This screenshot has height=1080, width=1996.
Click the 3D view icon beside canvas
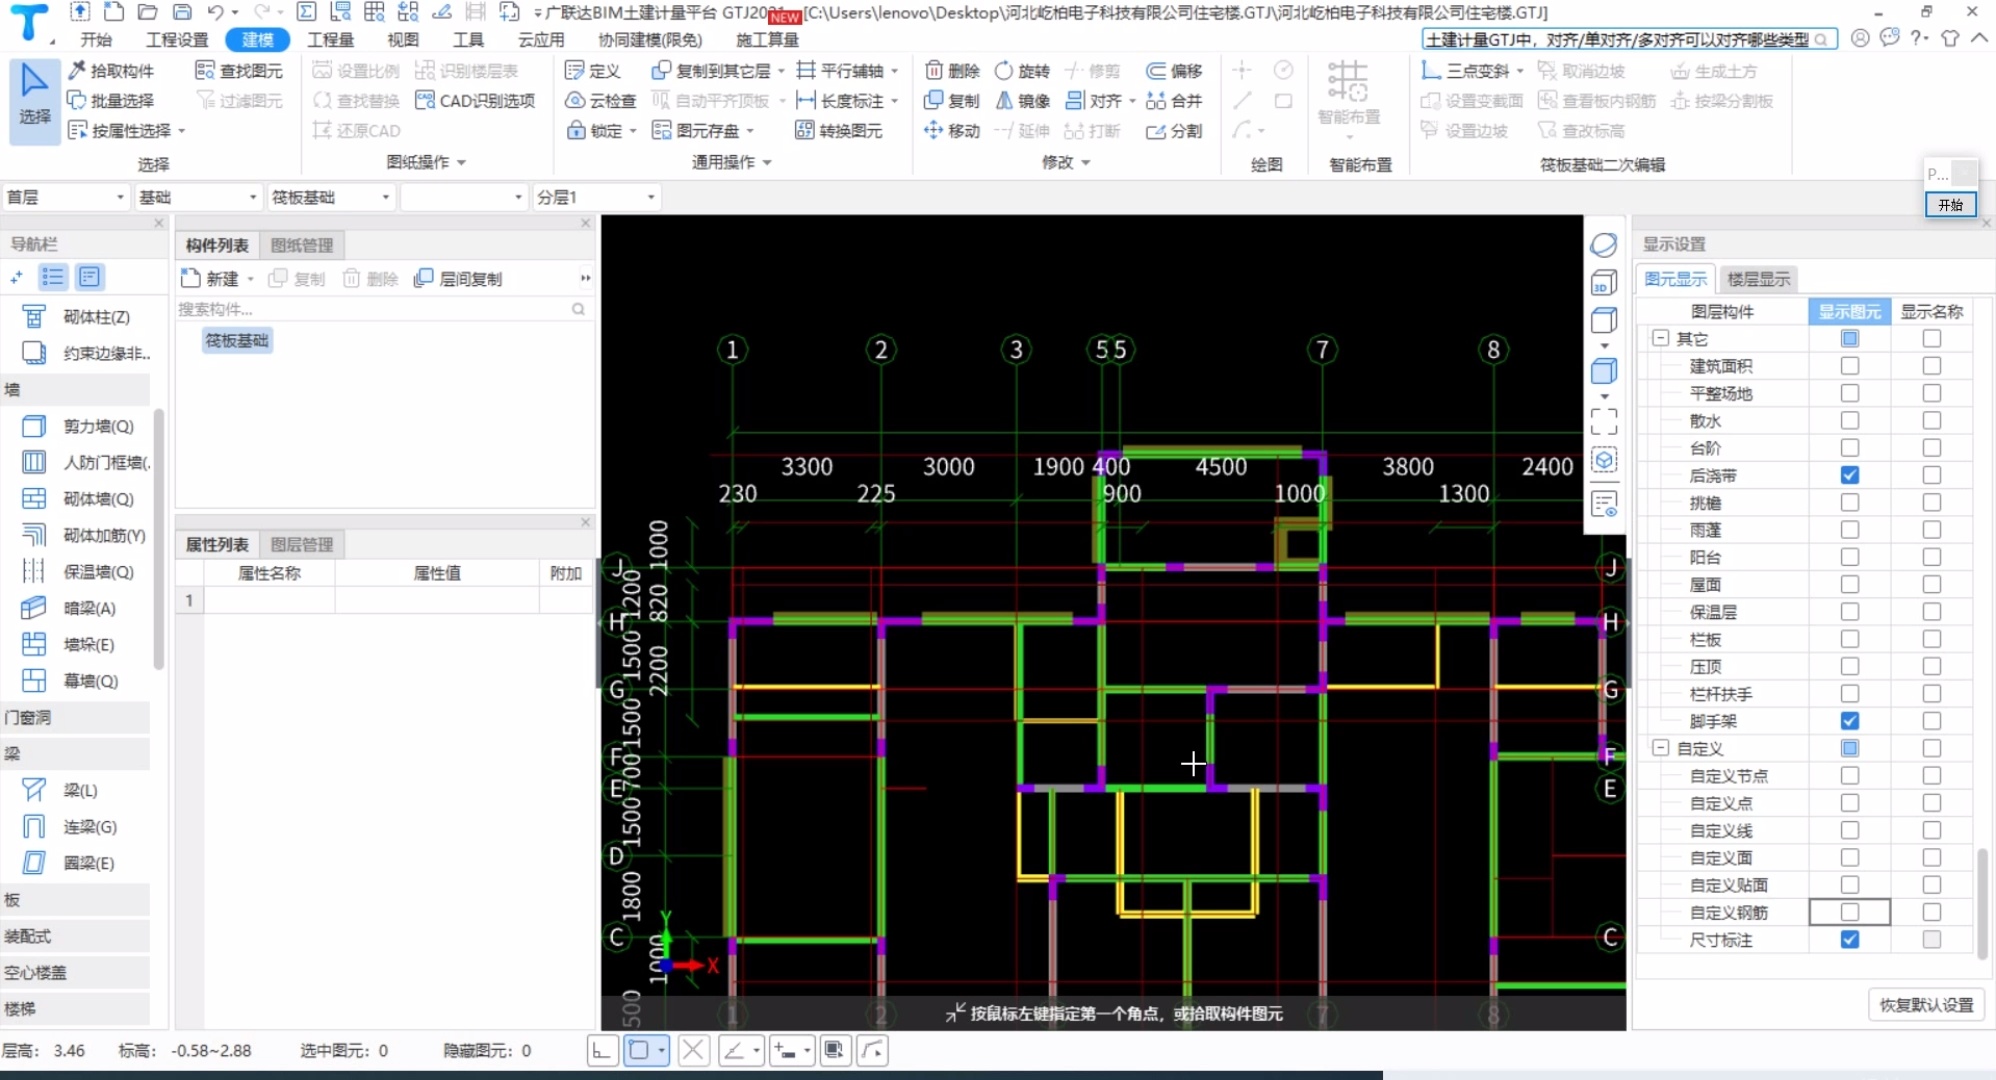(x=1604, y=284)
